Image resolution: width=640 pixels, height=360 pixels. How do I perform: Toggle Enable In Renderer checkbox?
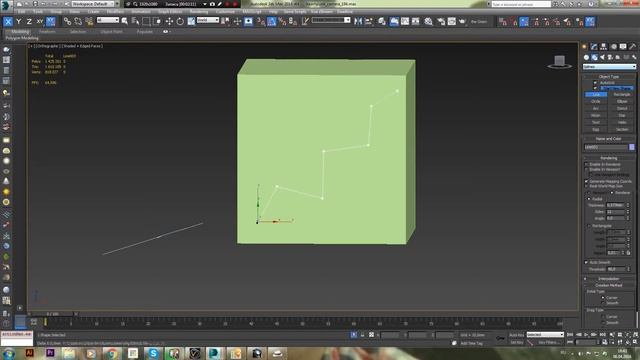click(x=587, y=164)
